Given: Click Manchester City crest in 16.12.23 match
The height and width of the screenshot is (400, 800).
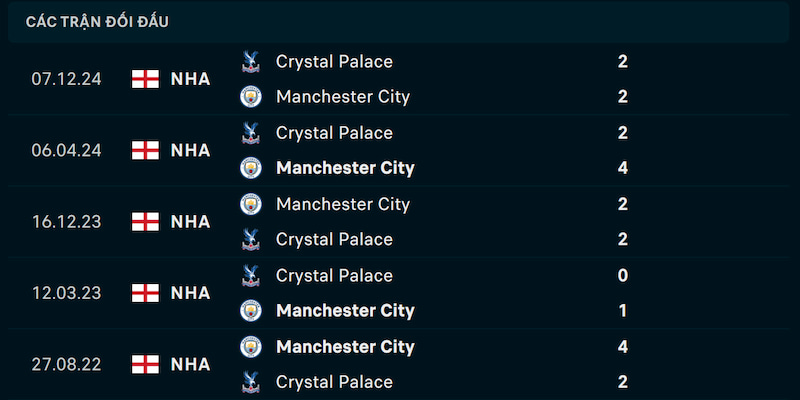Looking at the screenshot, I should (x=251, y=204).
